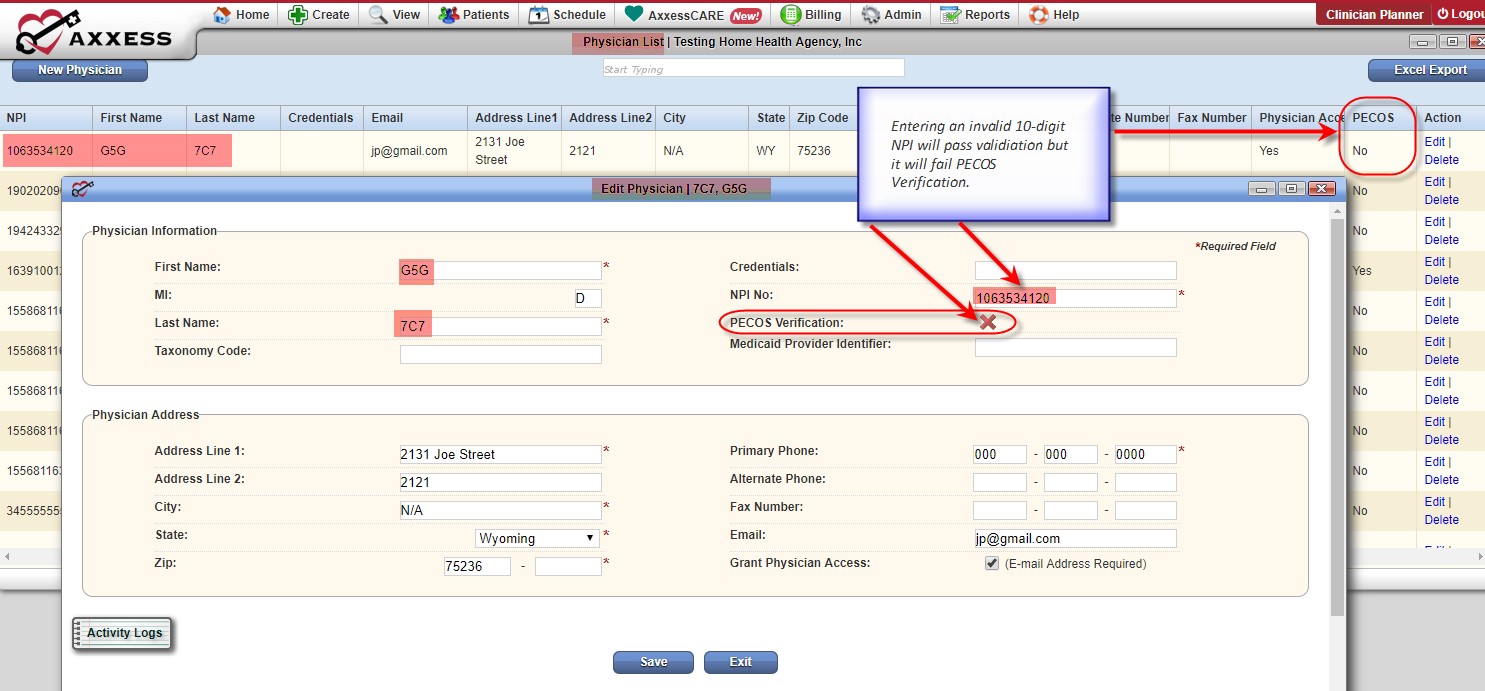Click the Home house icon
1485x691 pixels.
pos(222,15)
